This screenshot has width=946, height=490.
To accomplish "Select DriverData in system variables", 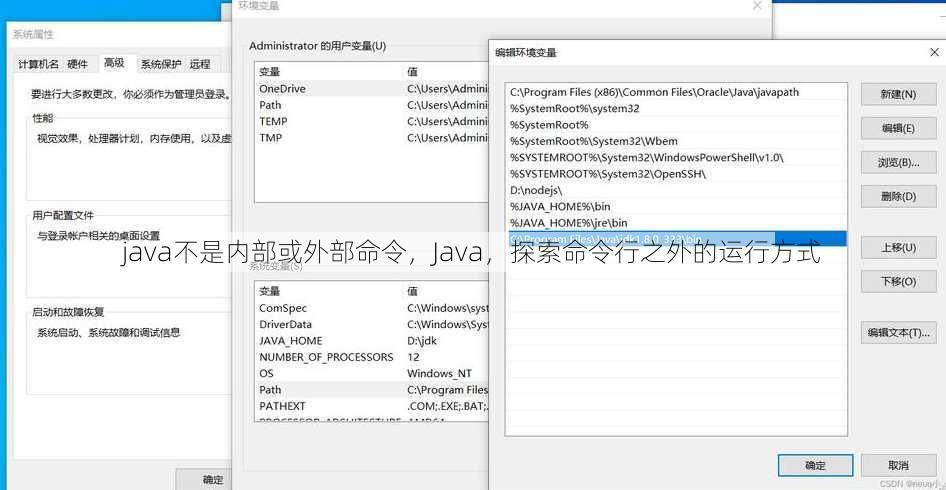I will (371, 324).
